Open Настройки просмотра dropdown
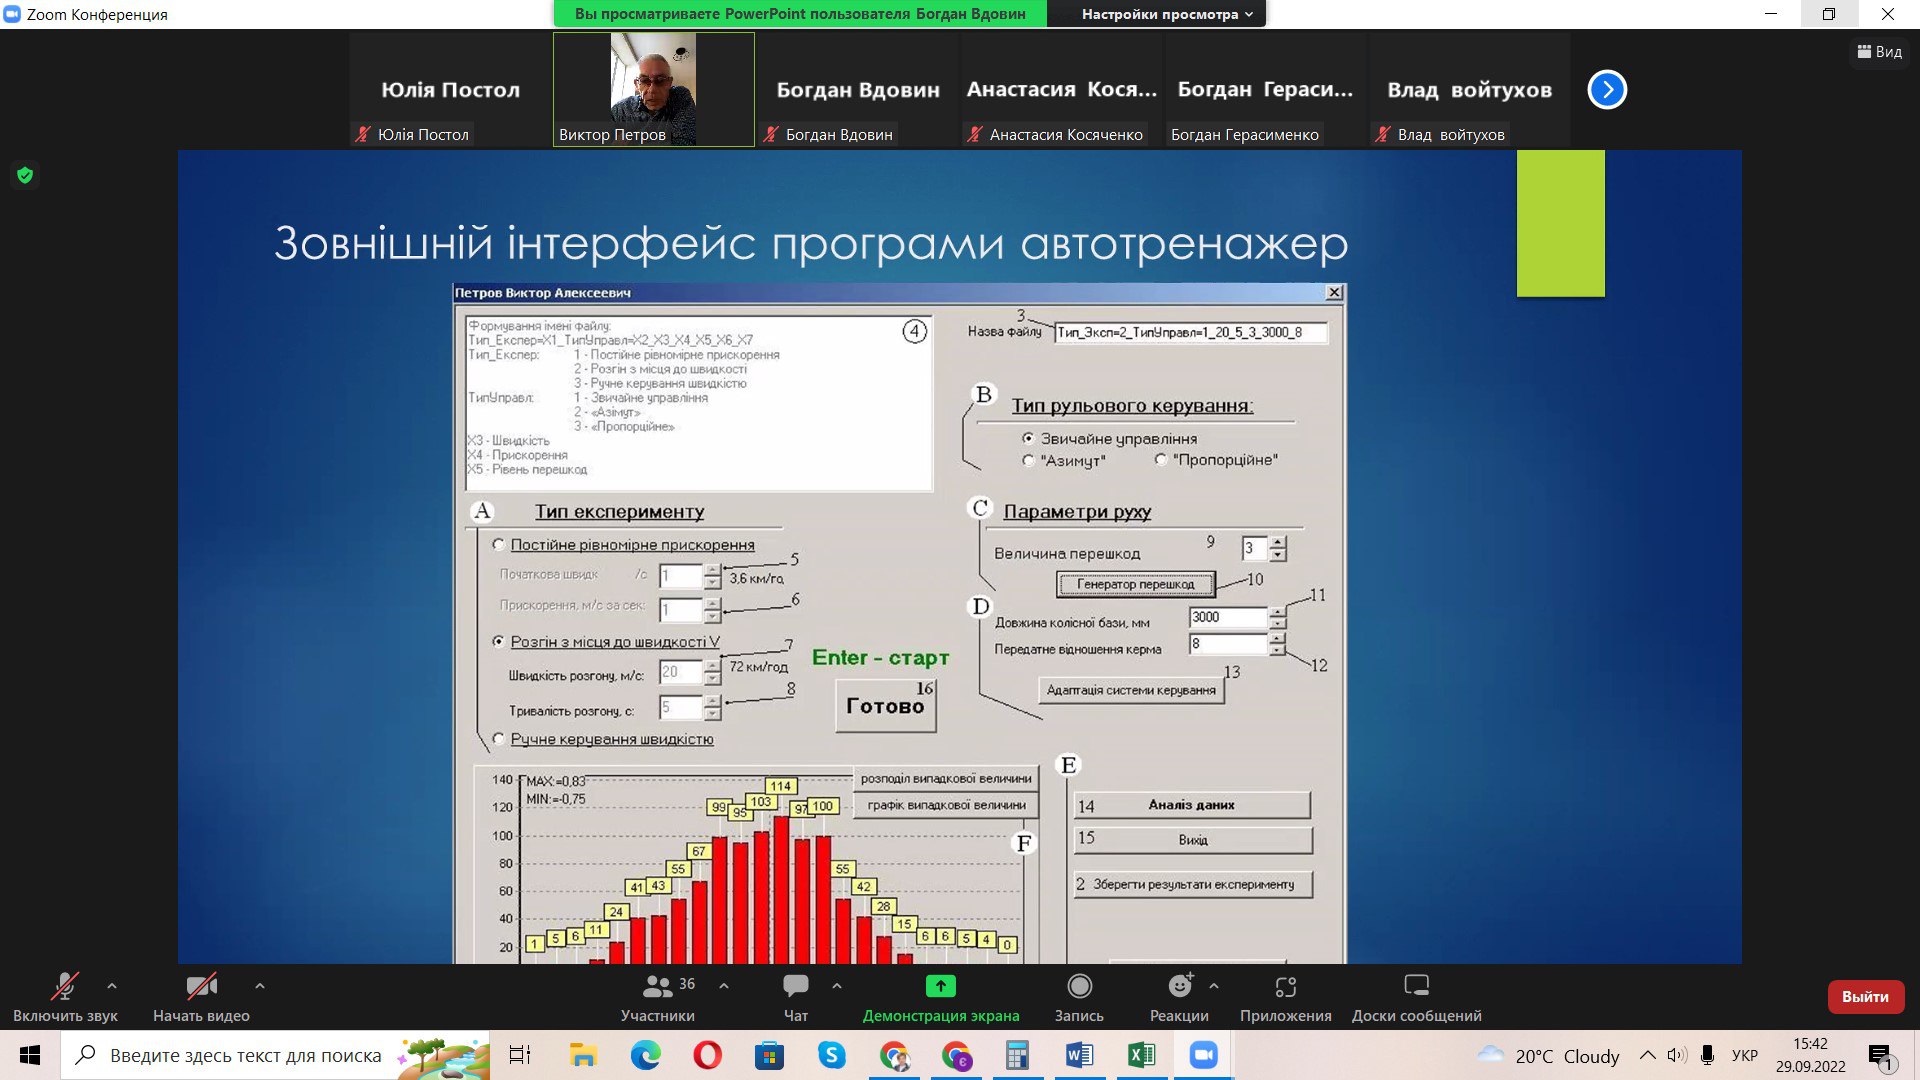This screenshot has height=1080, width=1920. tap(1166, 14)
